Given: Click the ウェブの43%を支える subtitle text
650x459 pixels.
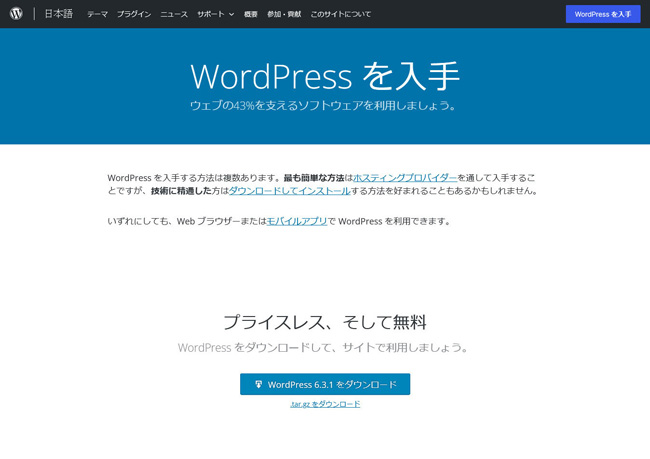Looking at the screenshot, I should tap(325, 105).
